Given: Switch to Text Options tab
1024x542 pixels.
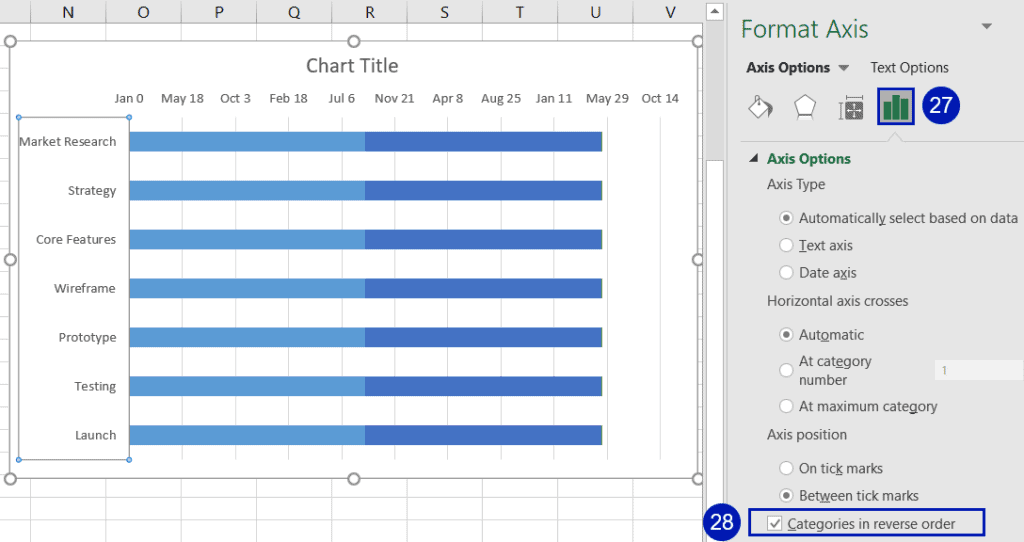Looking at the screenshot, I should pyautogui.click(x=909, y=68).
